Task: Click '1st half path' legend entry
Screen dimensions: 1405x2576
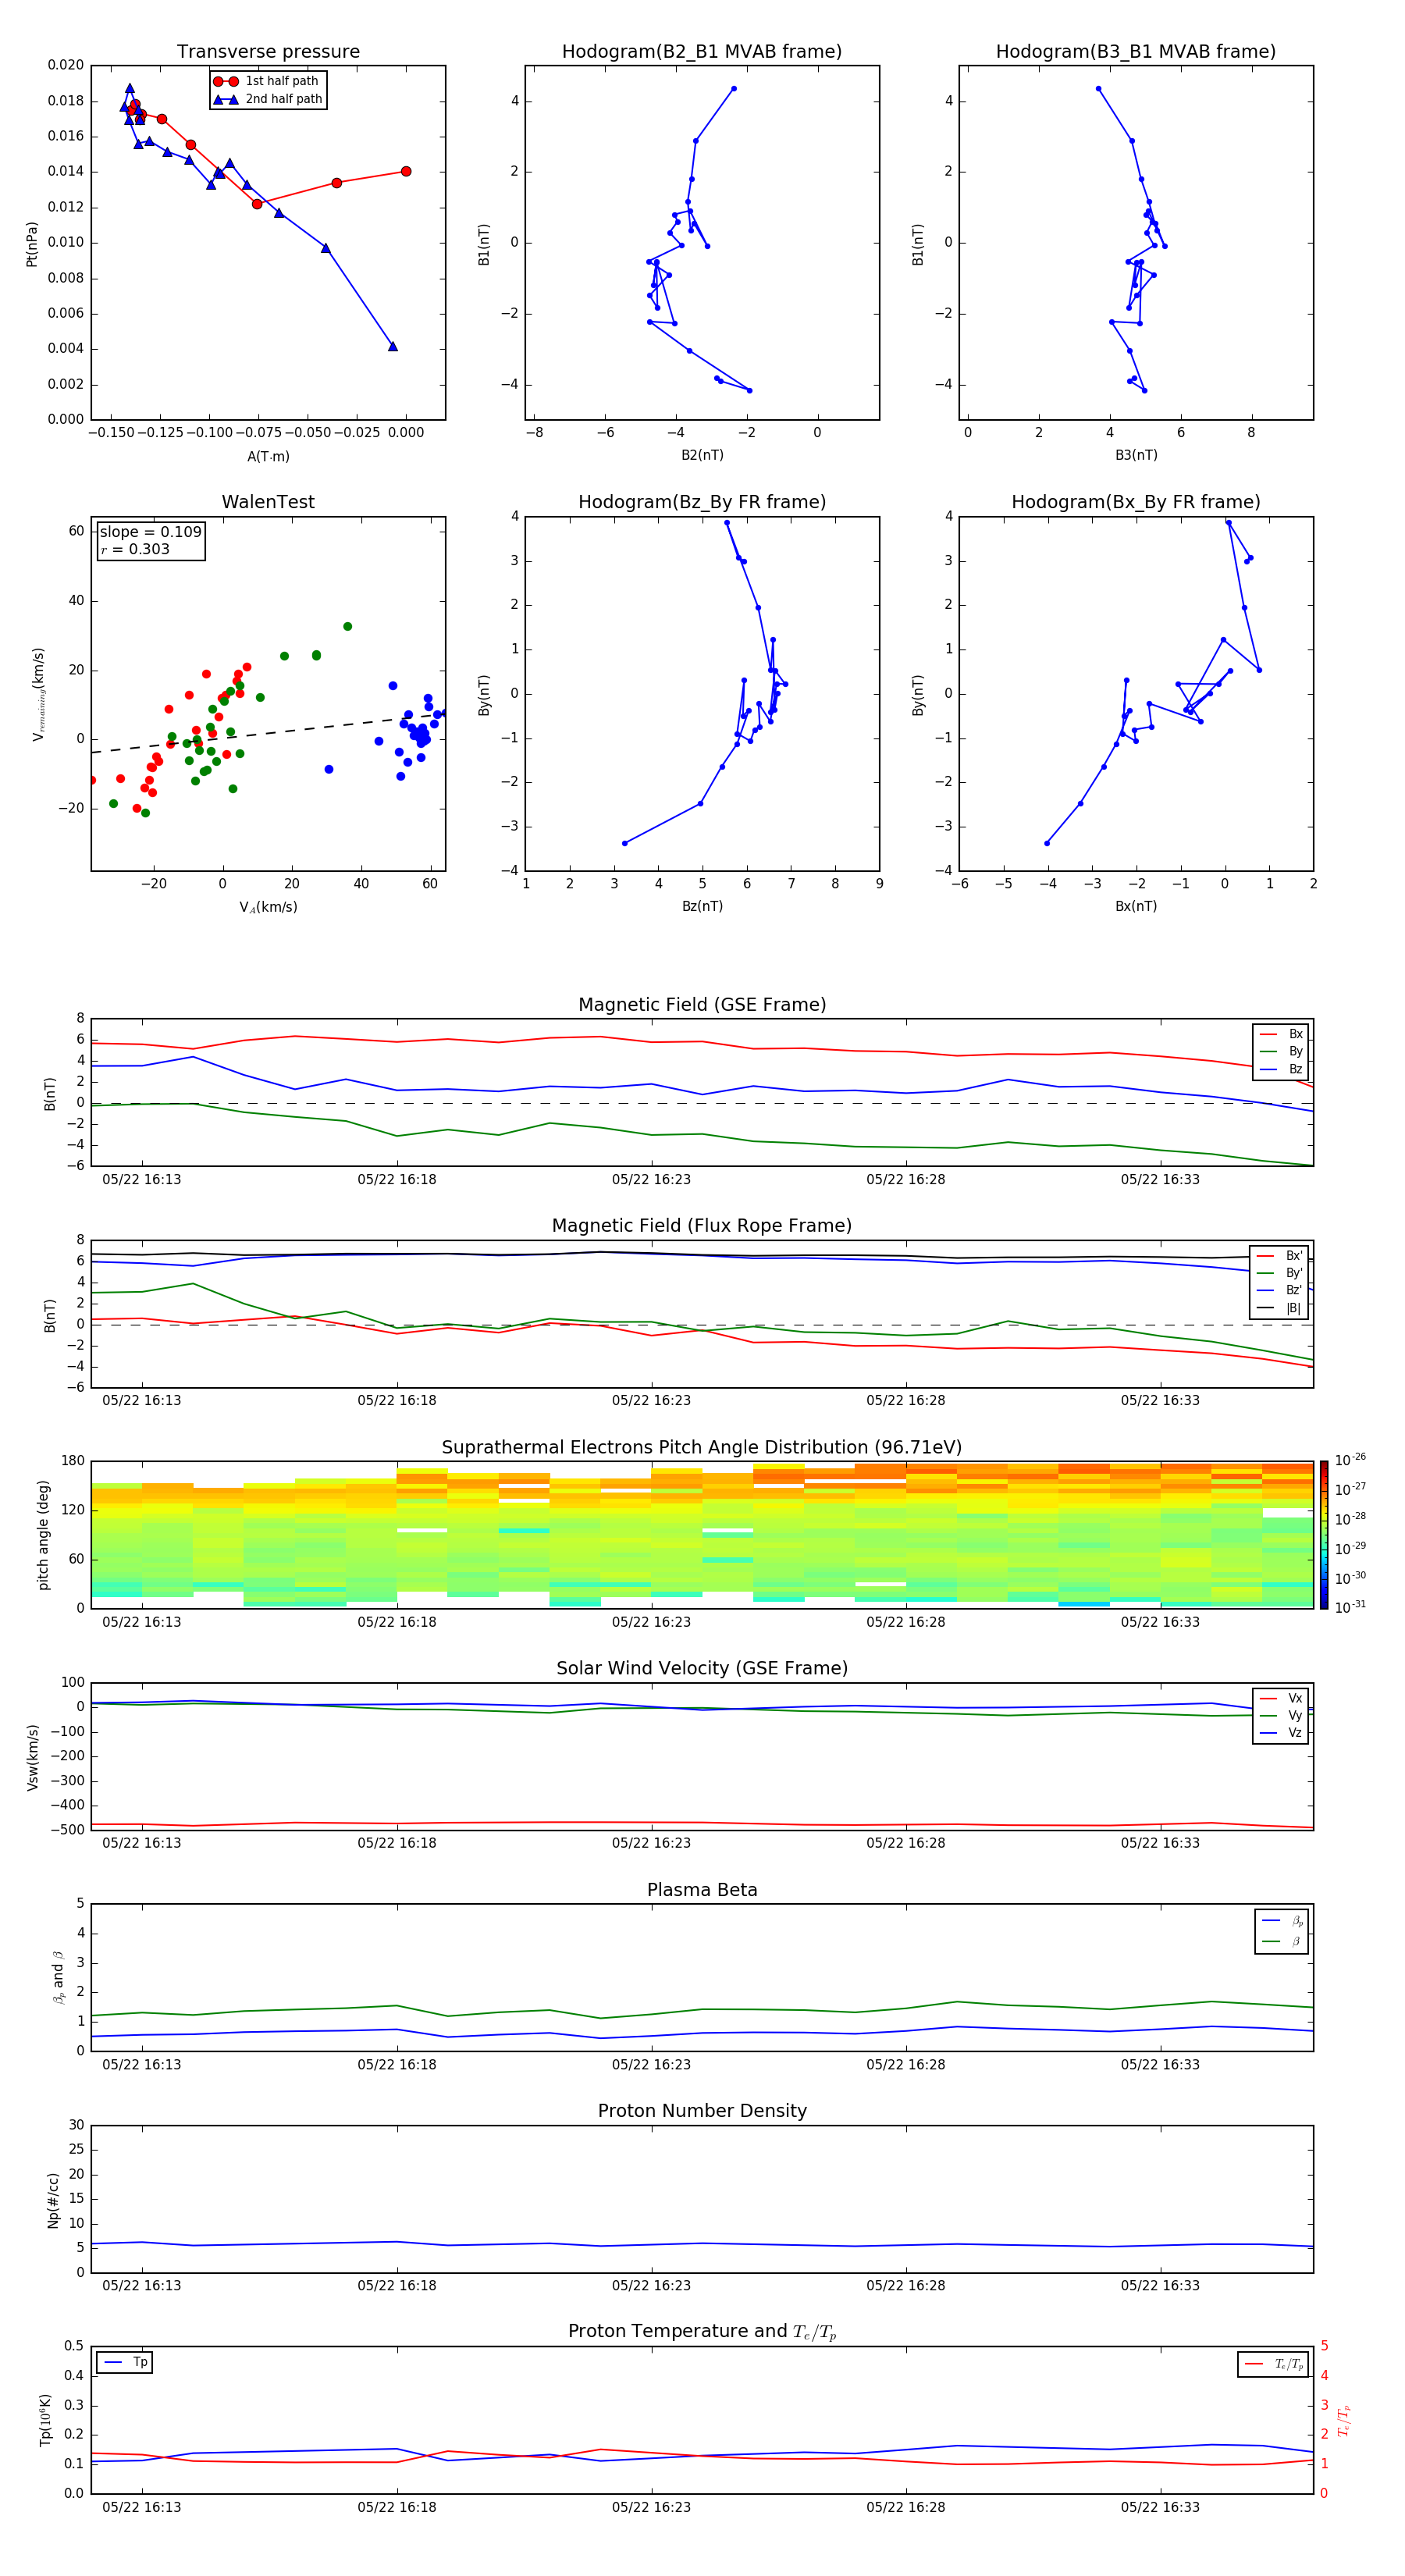Action: [266, 81]
